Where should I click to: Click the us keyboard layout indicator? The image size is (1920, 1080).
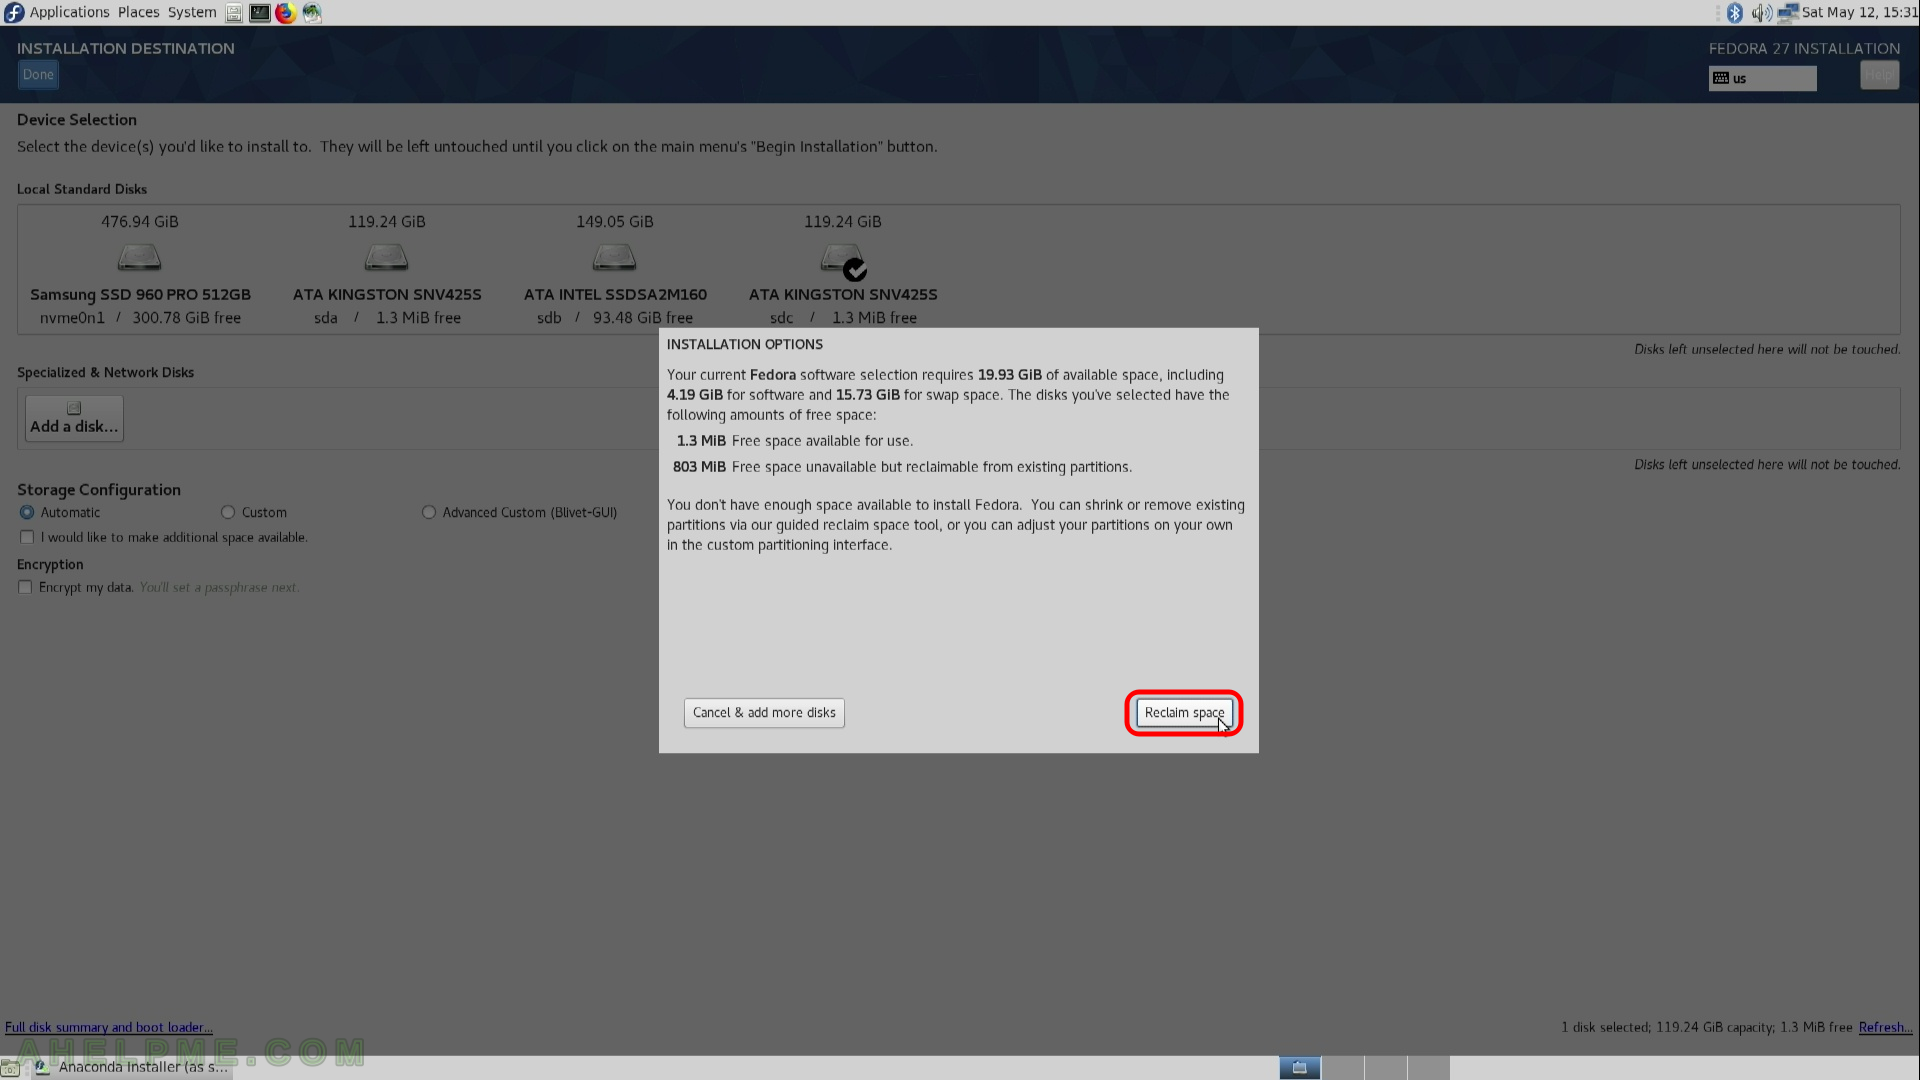[x=1762, y=78]
